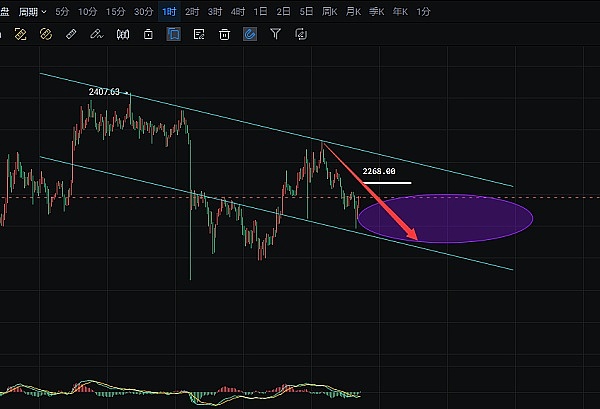Click the trash delete drawings icon
Screen dimensions: 600x409
225,34
